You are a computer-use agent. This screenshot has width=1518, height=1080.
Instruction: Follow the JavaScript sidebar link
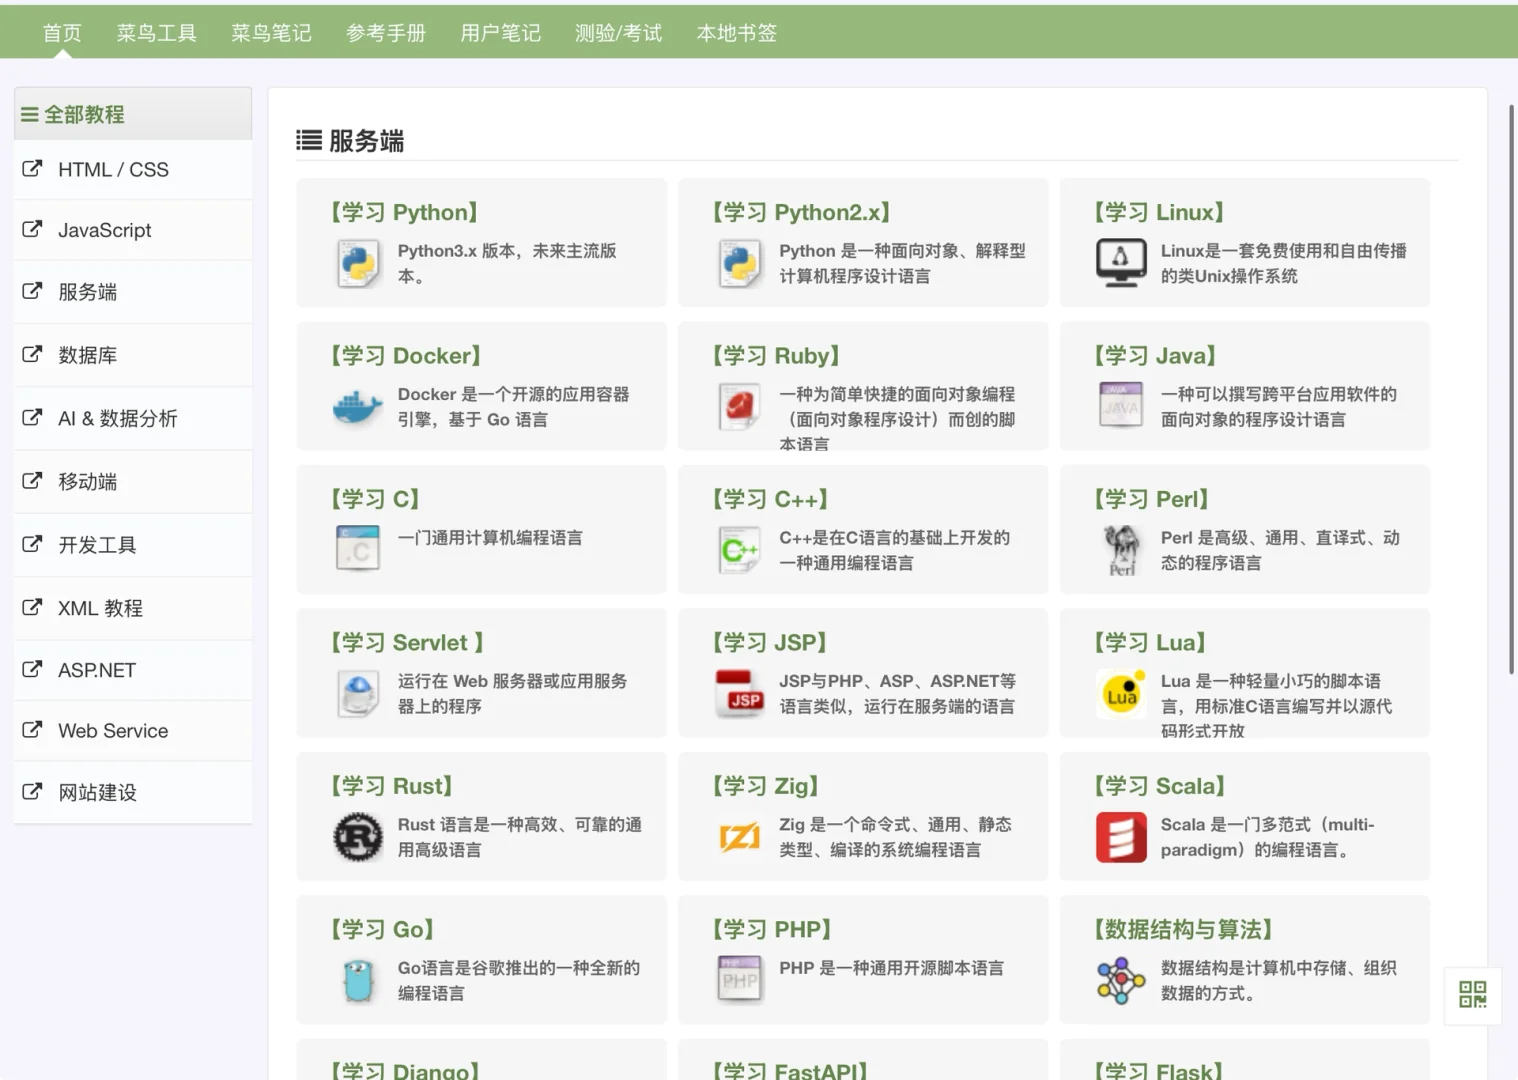tap(105, 230)
